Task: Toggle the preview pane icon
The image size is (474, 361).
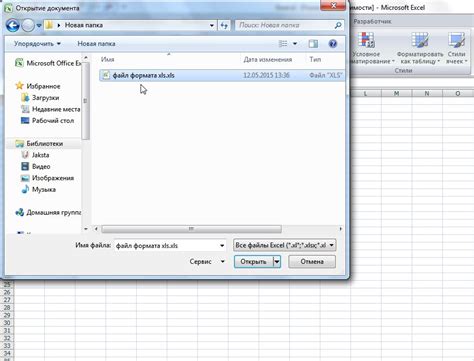Action: (313, 44)
